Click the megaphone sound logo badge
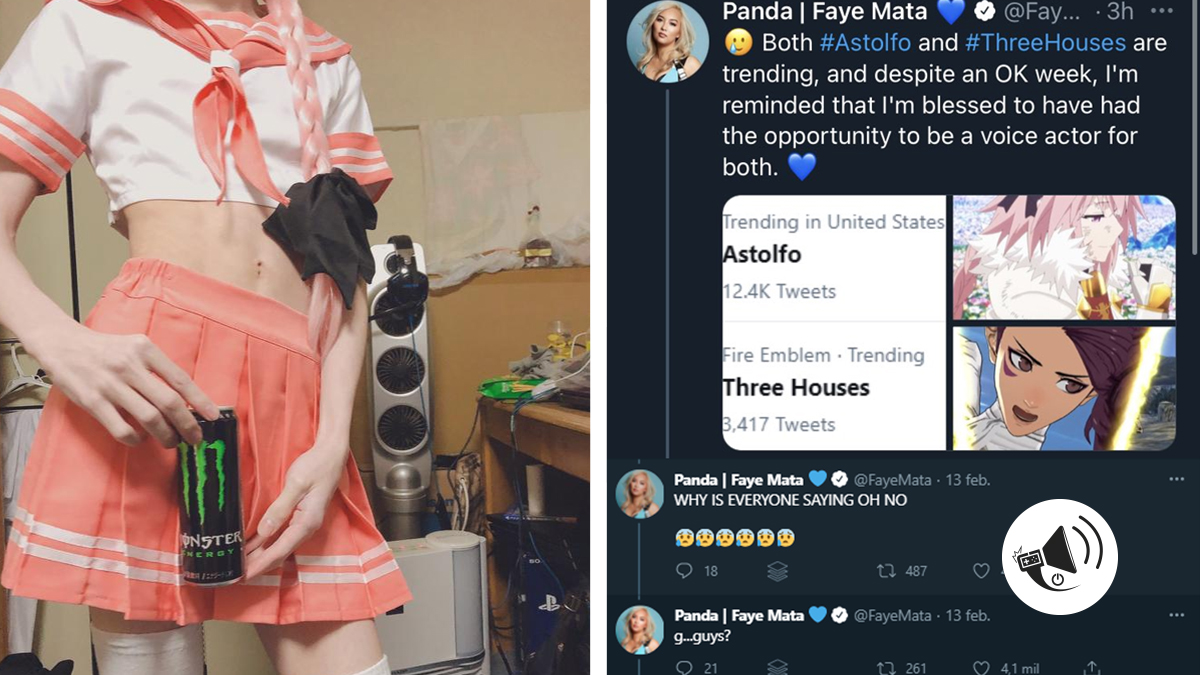This screenshot has height=675, width=1200. click(1060, 556)
